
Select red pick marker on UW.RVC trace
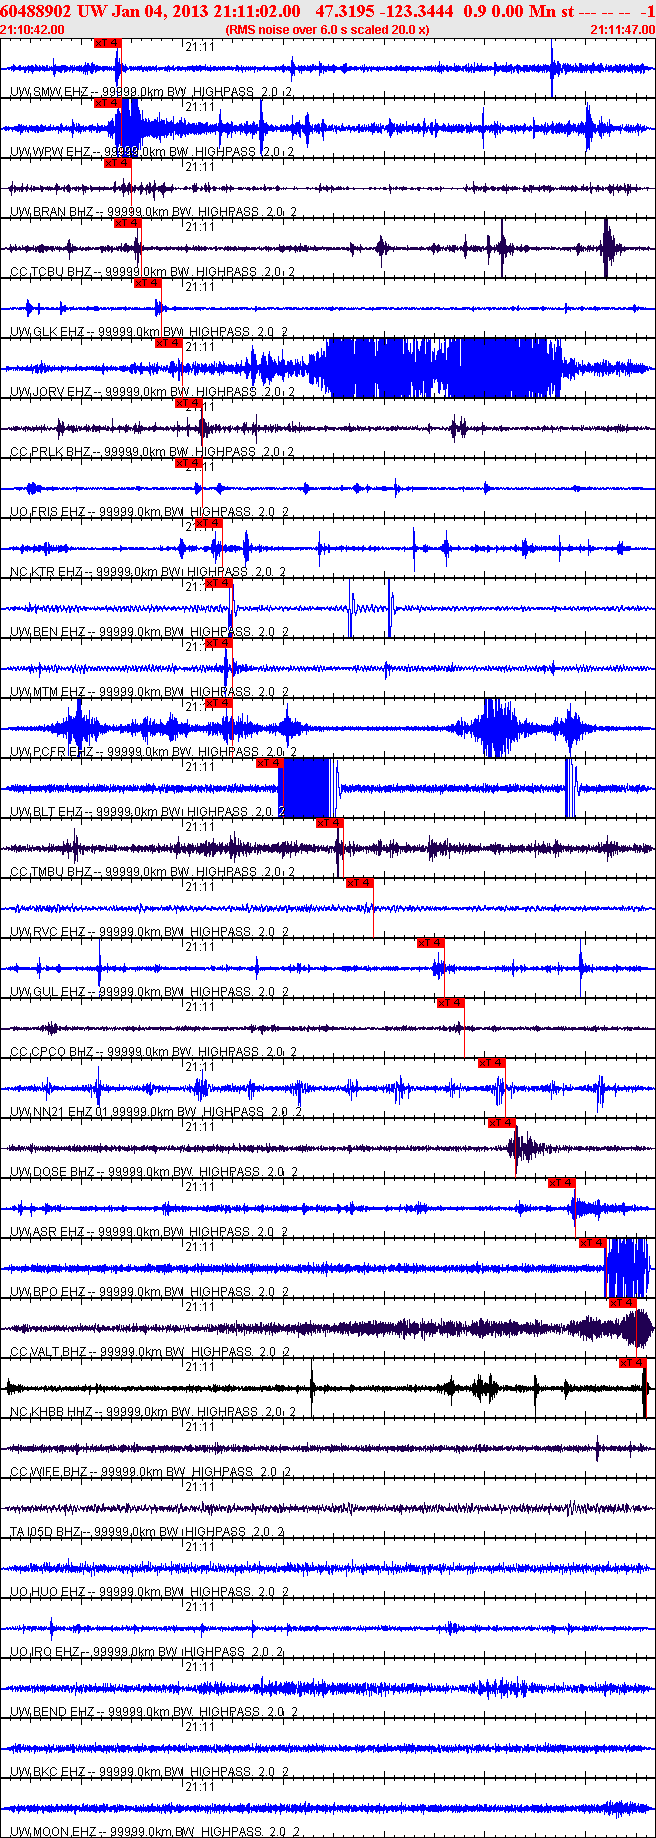[359, 883]
